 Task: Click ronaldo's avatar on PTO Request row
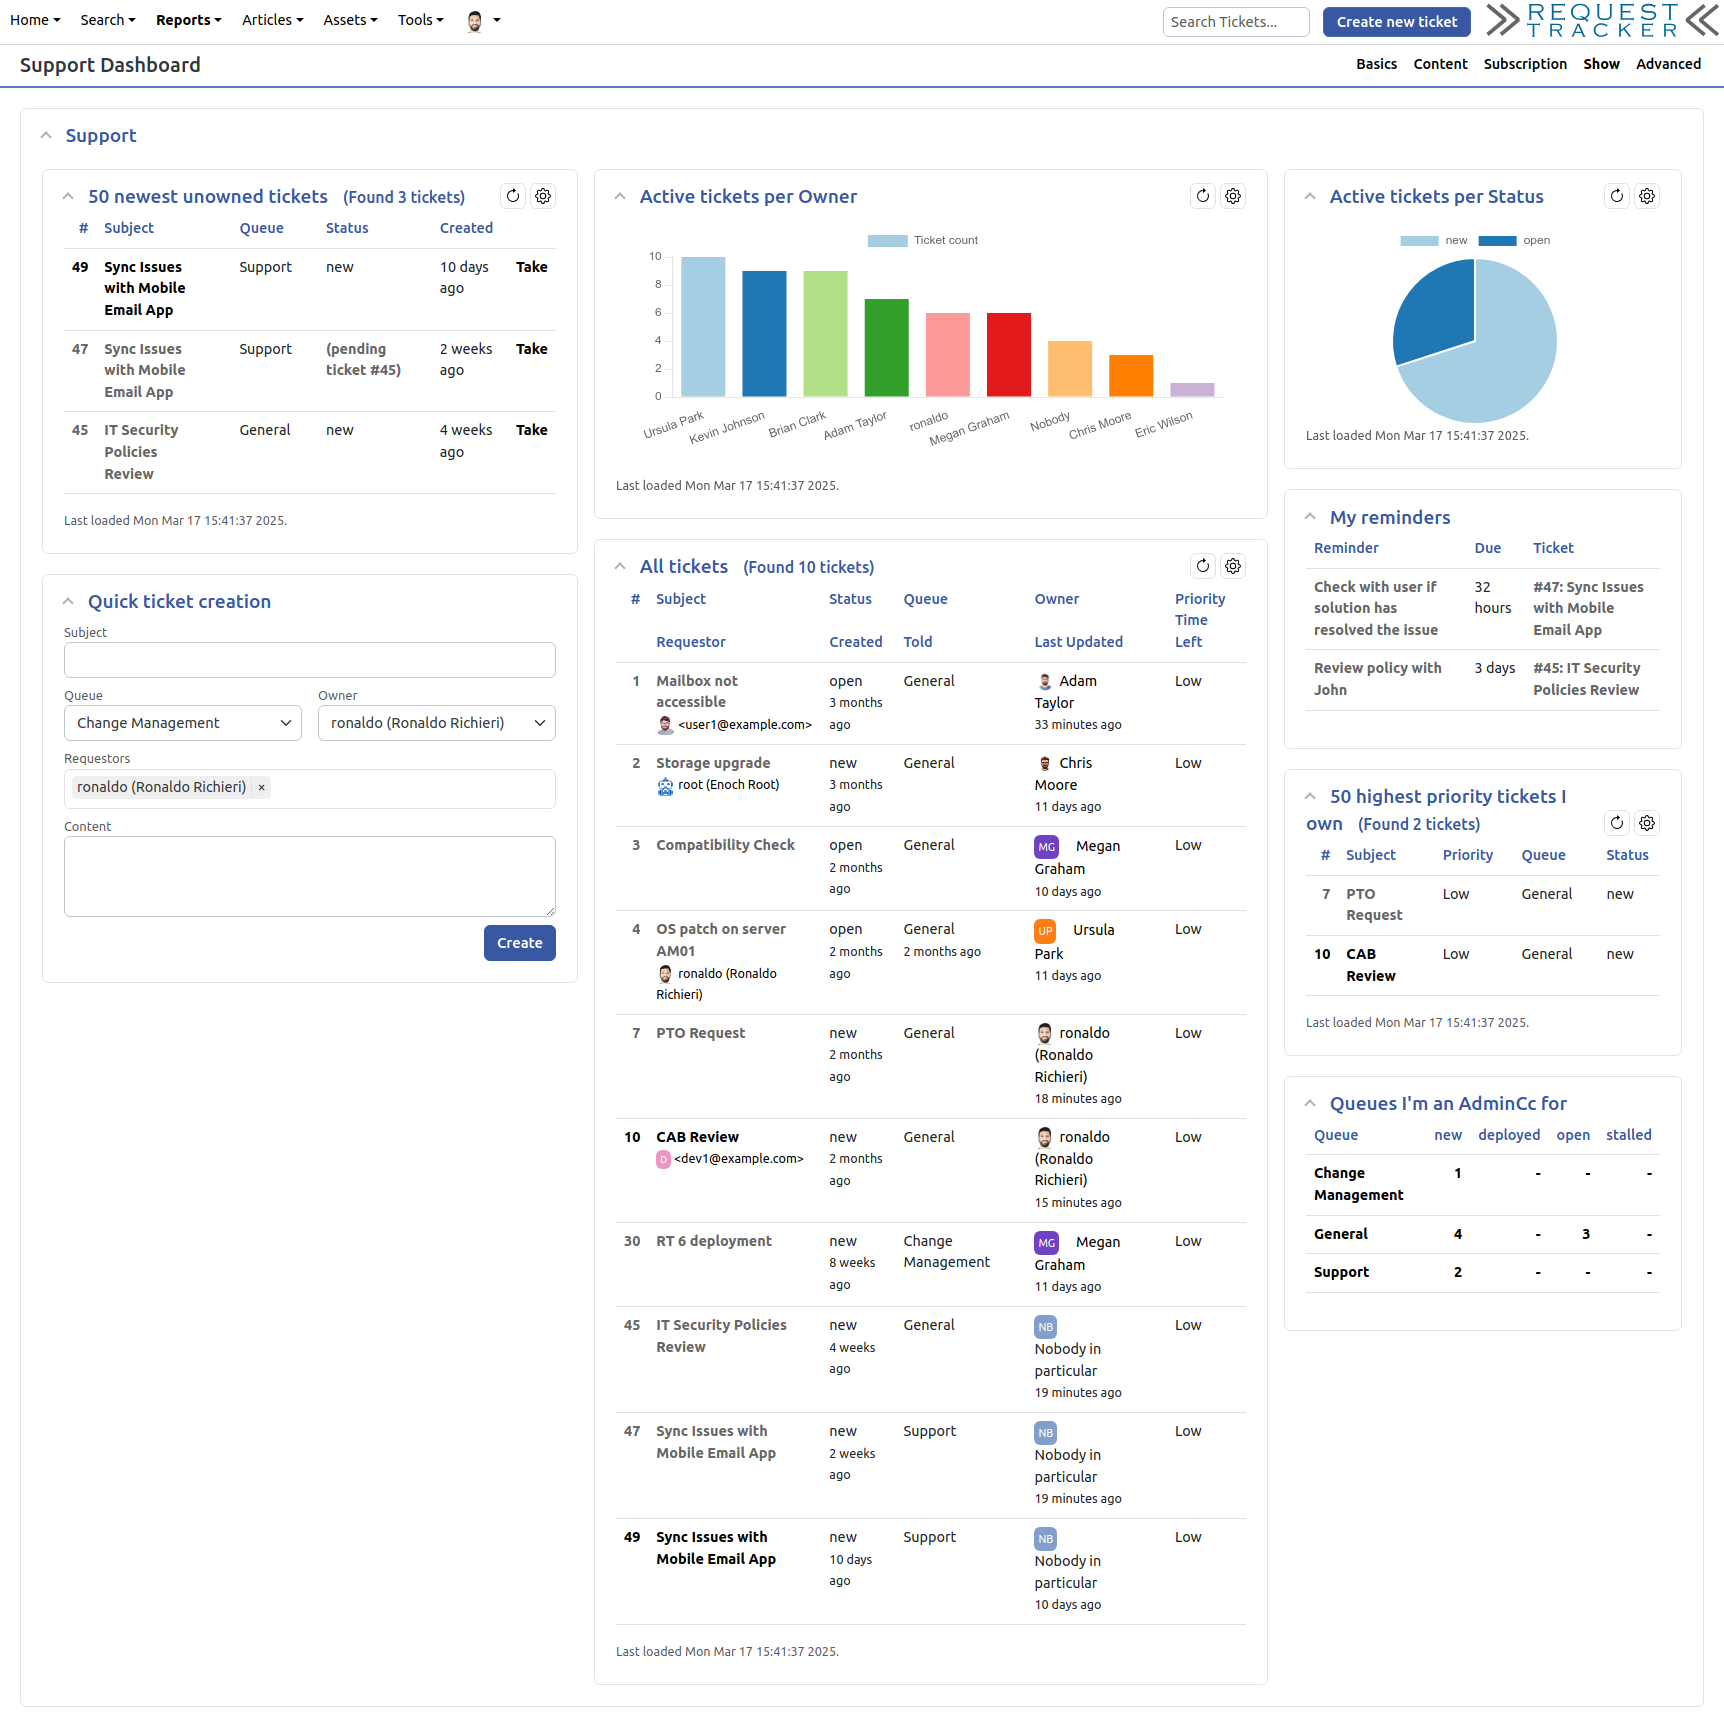(1045, 1034)
